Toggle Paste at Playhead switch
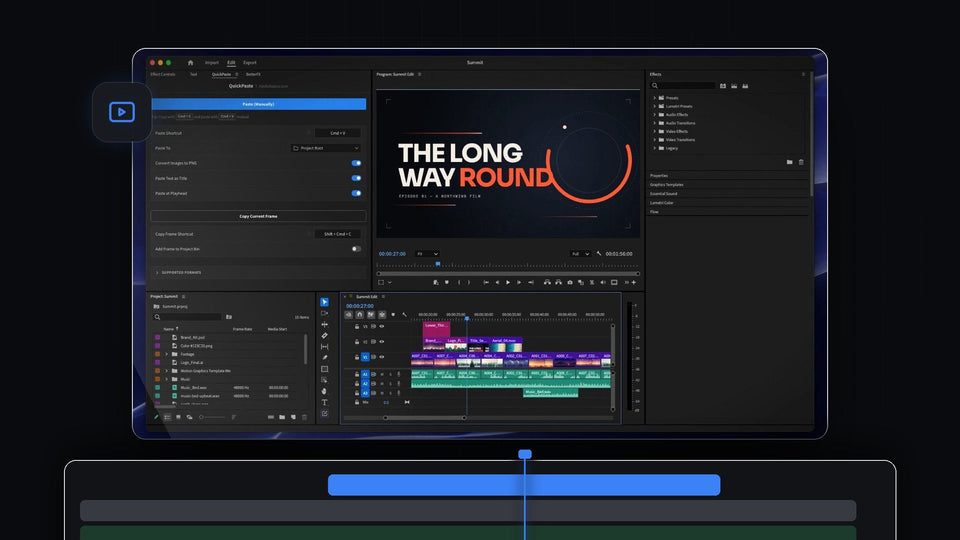This screenshot has height=540, width=960. pyautogui.click(x=356, y=193)
